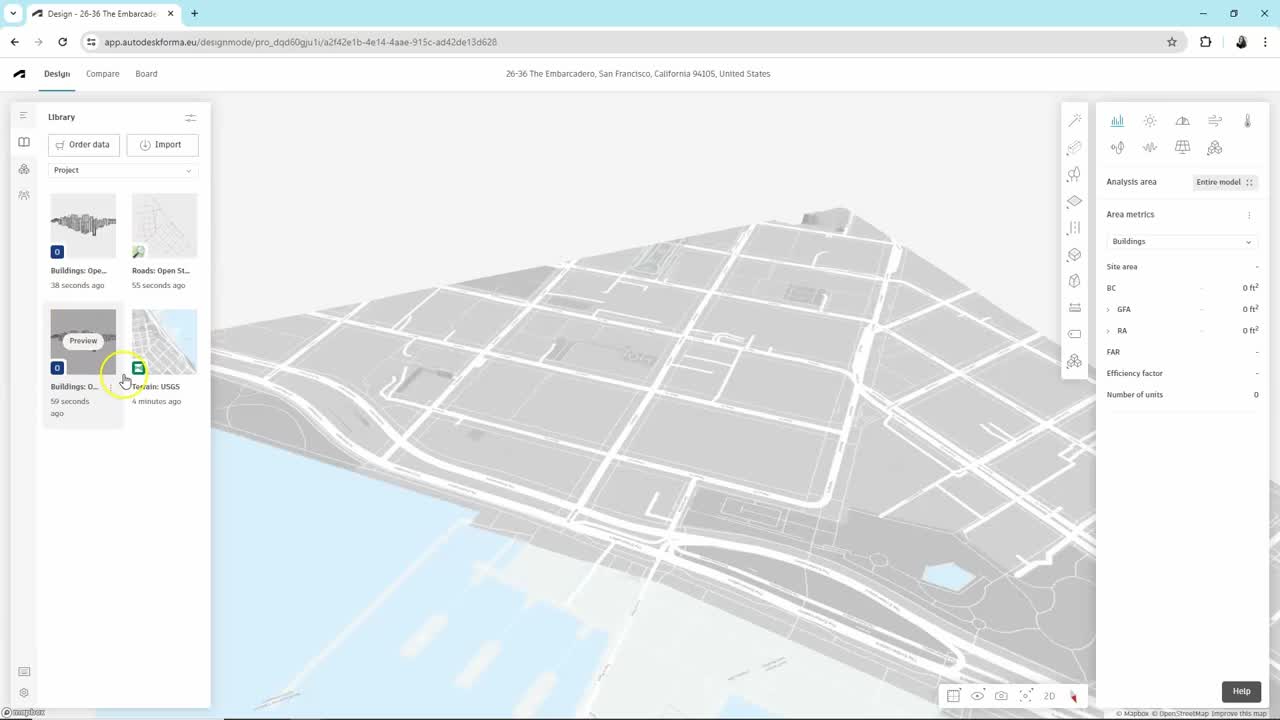Click the Order data button
The width and height of the screenshot is (1280, 720).
tap(83, 145)
